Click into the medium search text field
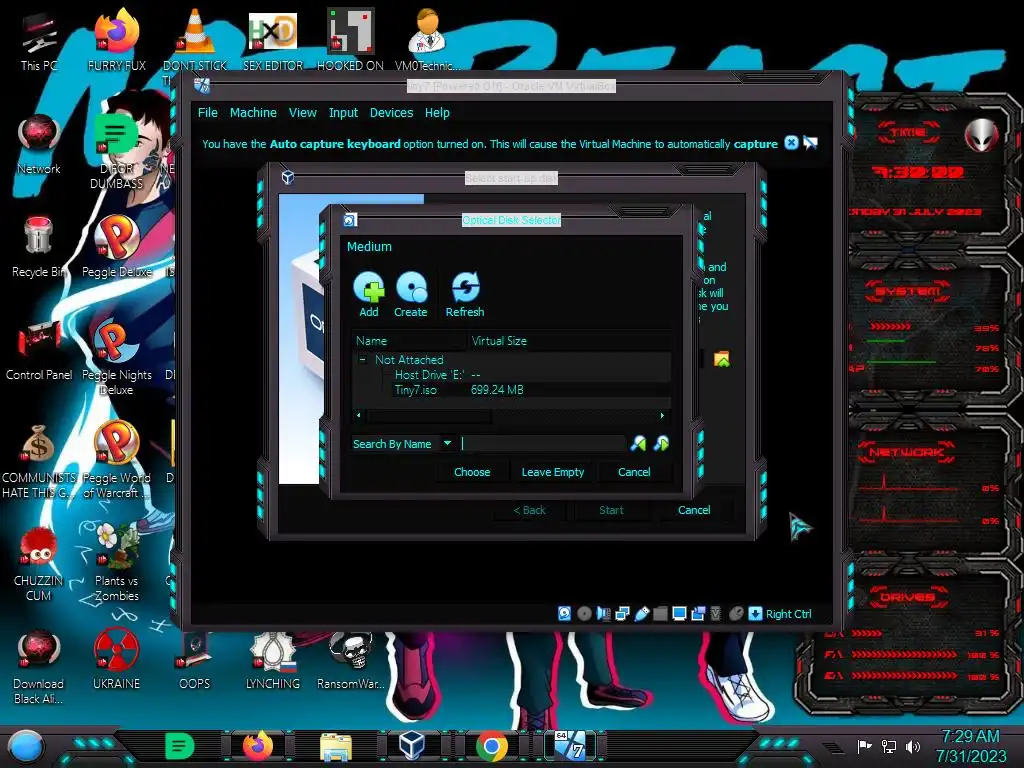 543,444
